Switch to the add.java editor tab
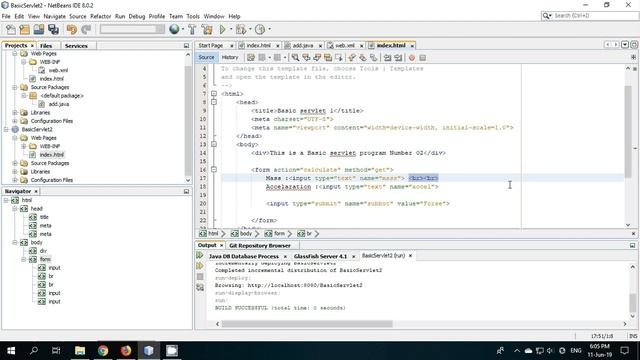This screenshot has width=640, height=360. pyautogui.click(x=303, y=45)
